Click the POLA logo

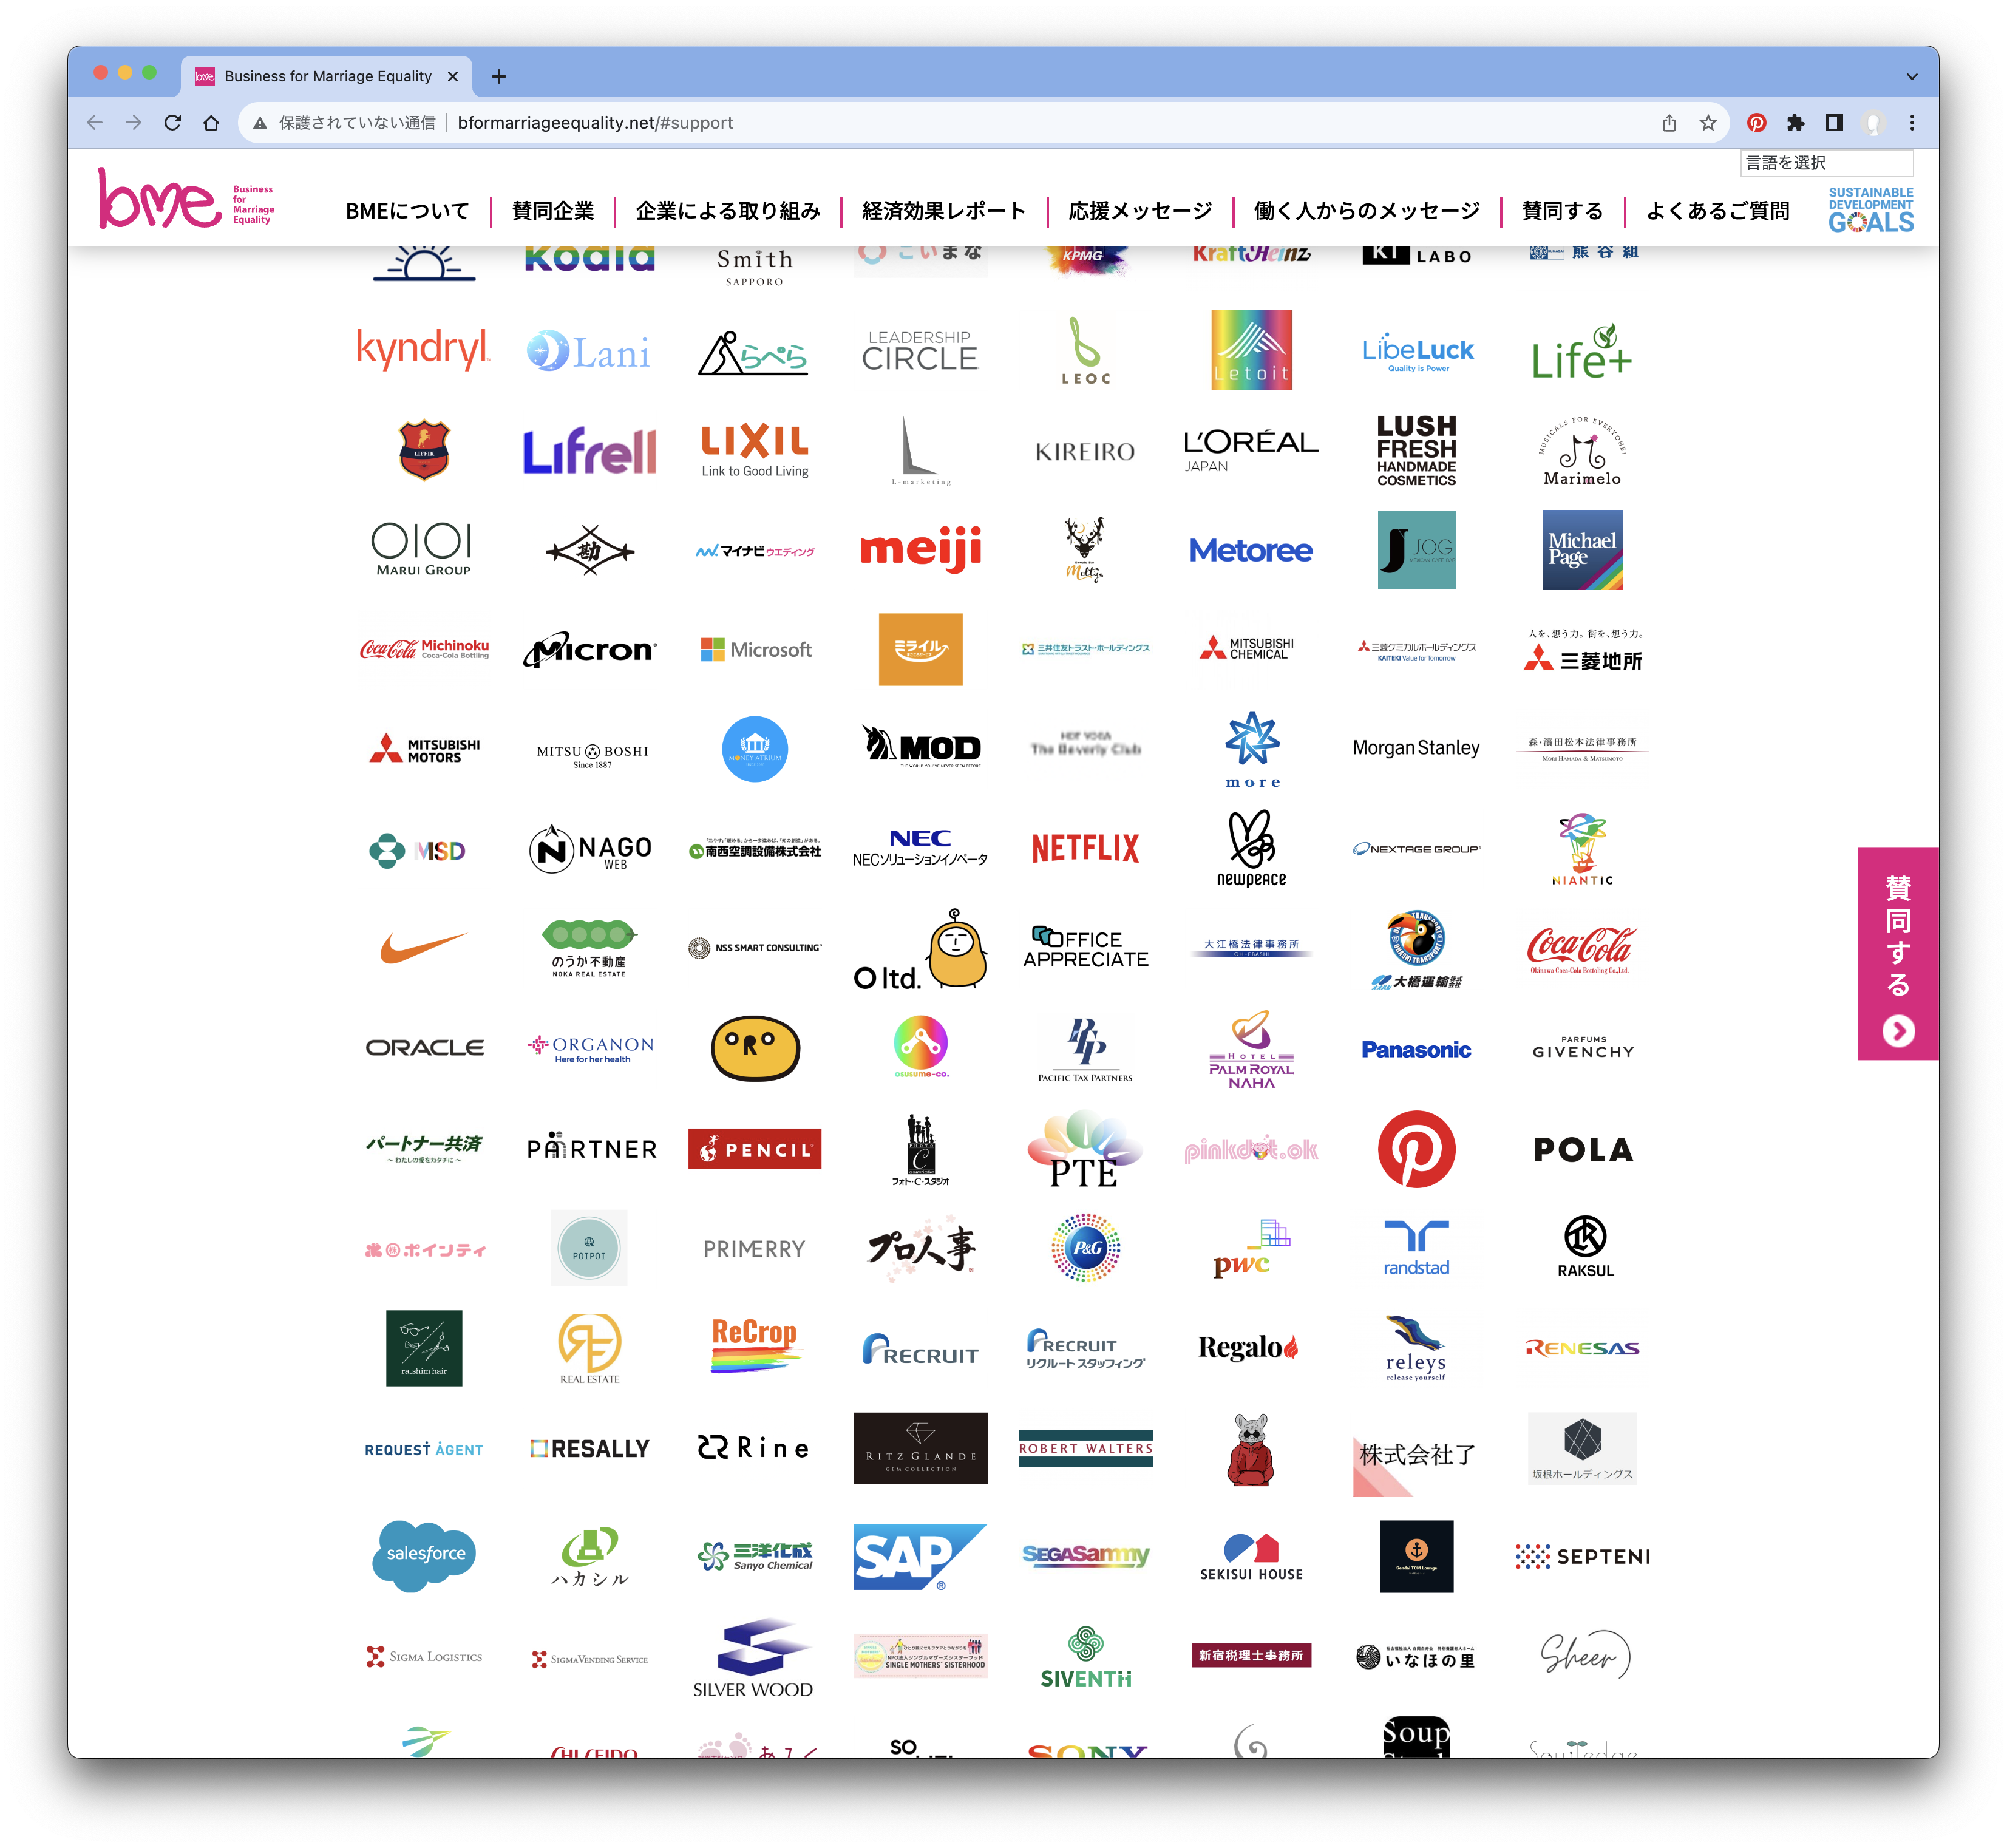click(x=1583, y=1150)
